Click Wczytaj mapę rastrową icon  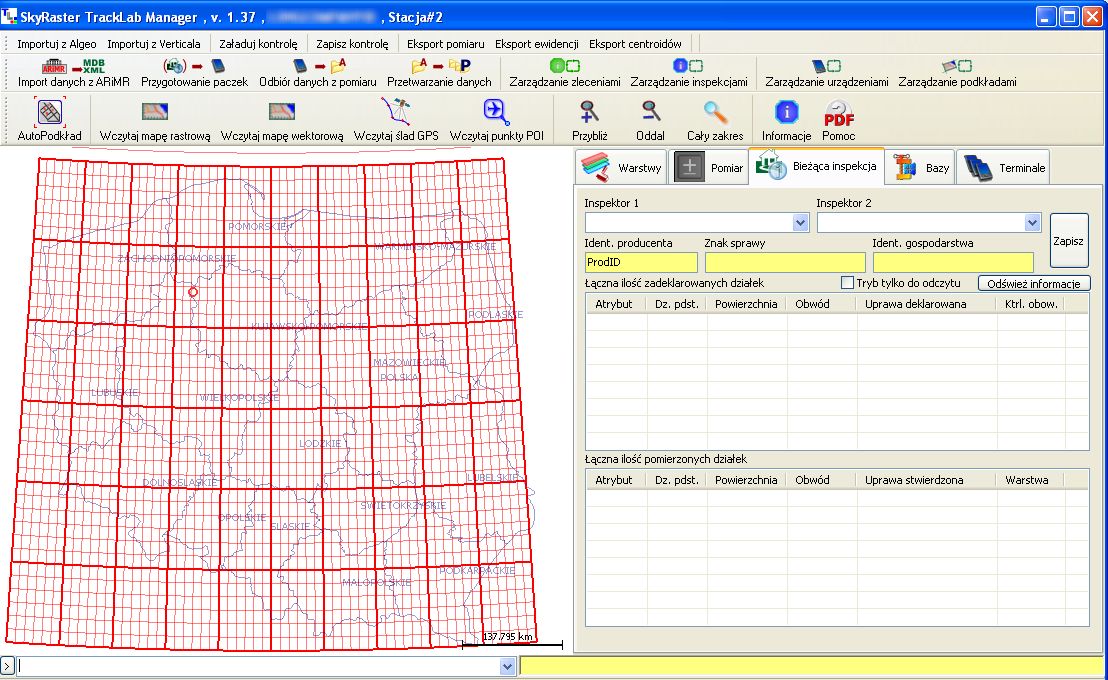[x=155, y=112]
